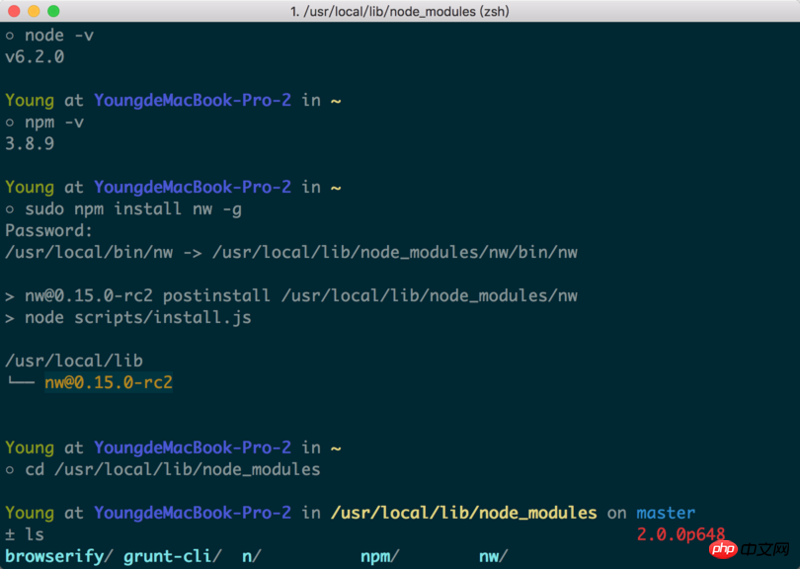
Task: Click 'cd /usr/local/lib/node_modules' command
Action: 163,469
